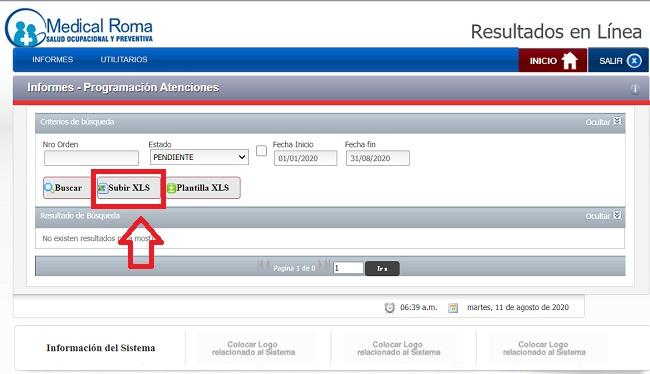Collapse the Criterios de búsqueda panel via Ocultar

[603, 121]
